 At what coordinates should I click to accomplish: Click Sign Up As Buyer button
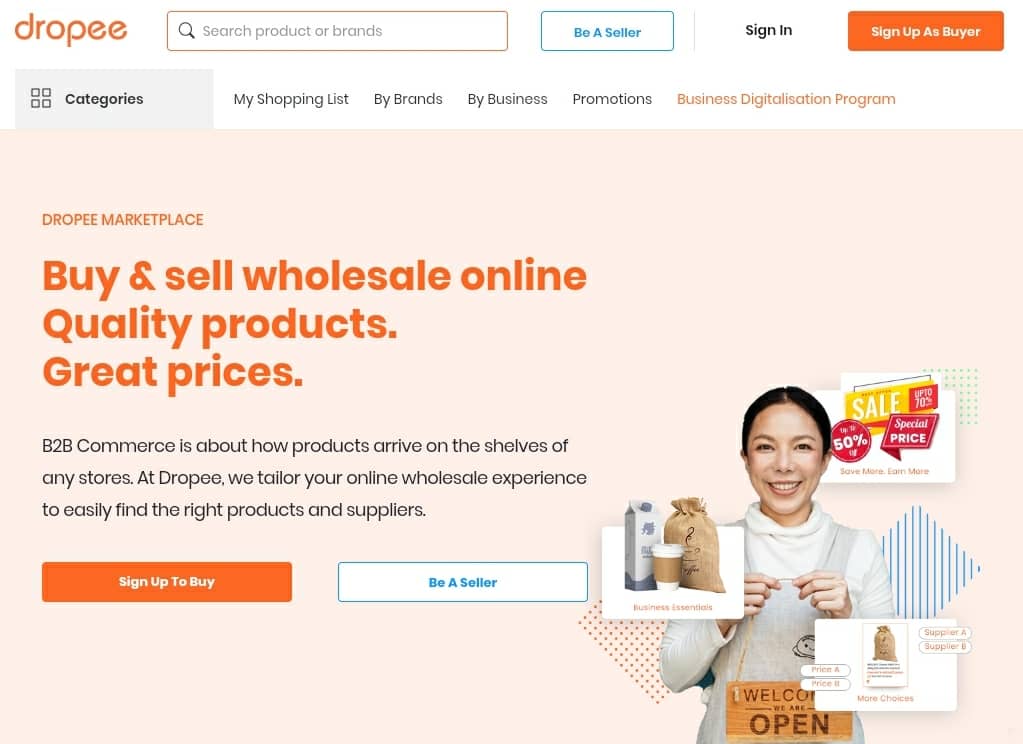[926, 31]
